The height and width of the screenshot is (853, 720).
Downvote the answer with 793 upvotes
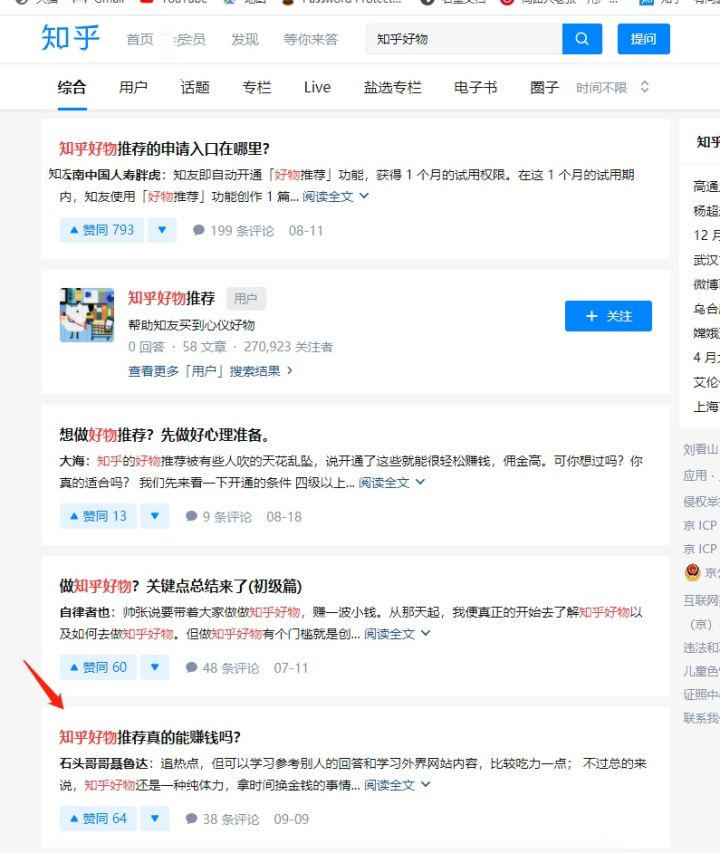pos(162,230)
